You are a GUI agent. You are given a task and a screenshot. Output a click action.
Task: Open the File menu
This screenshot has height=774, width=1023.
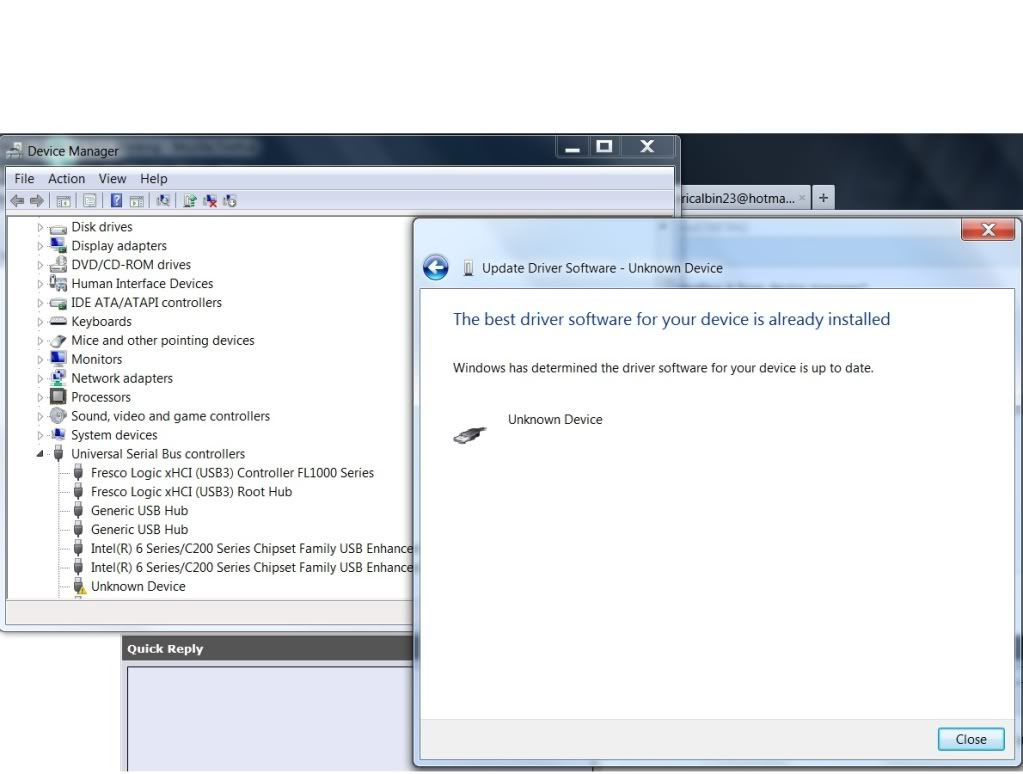[x=24, y=179]
